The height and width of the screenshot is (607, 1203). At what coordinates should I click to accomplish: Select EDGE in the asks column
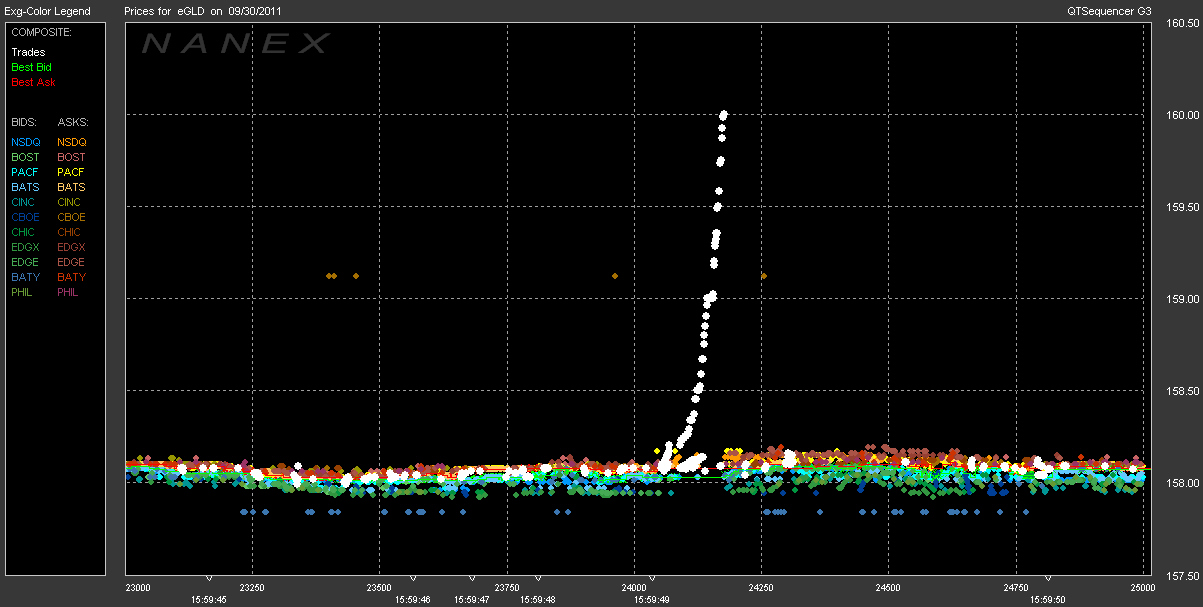click(x=72, y=262)
